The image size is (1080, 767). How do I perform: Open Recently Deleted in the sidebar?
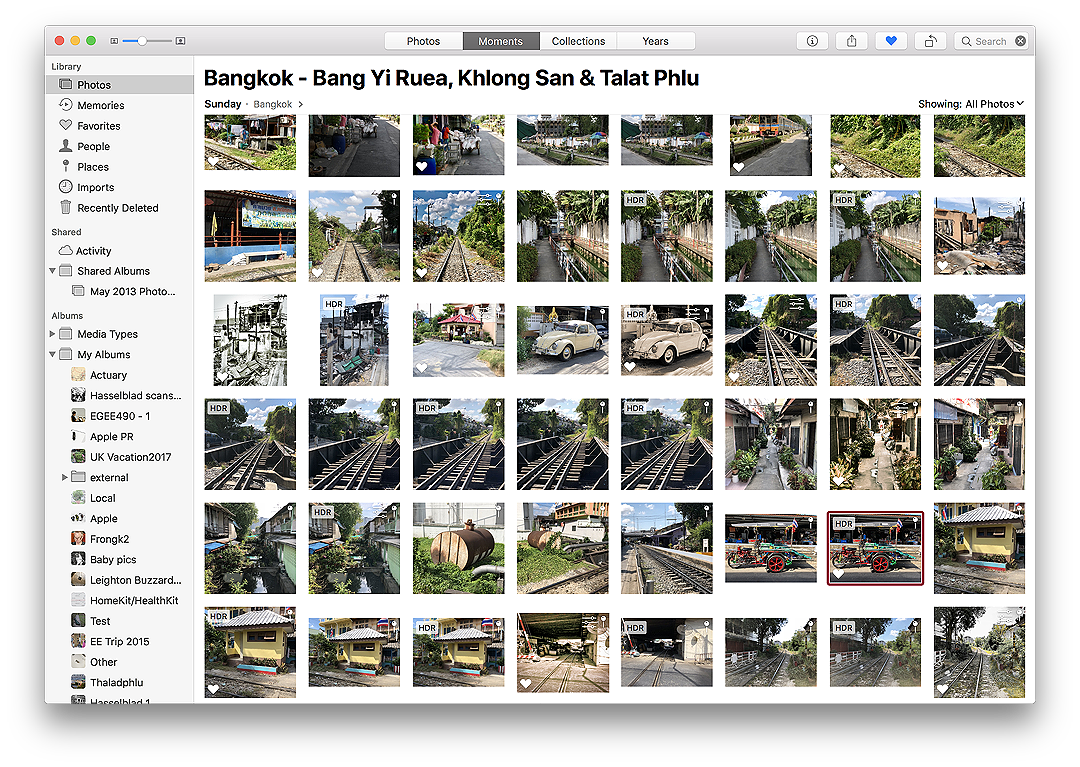click(x=120, y=208)
